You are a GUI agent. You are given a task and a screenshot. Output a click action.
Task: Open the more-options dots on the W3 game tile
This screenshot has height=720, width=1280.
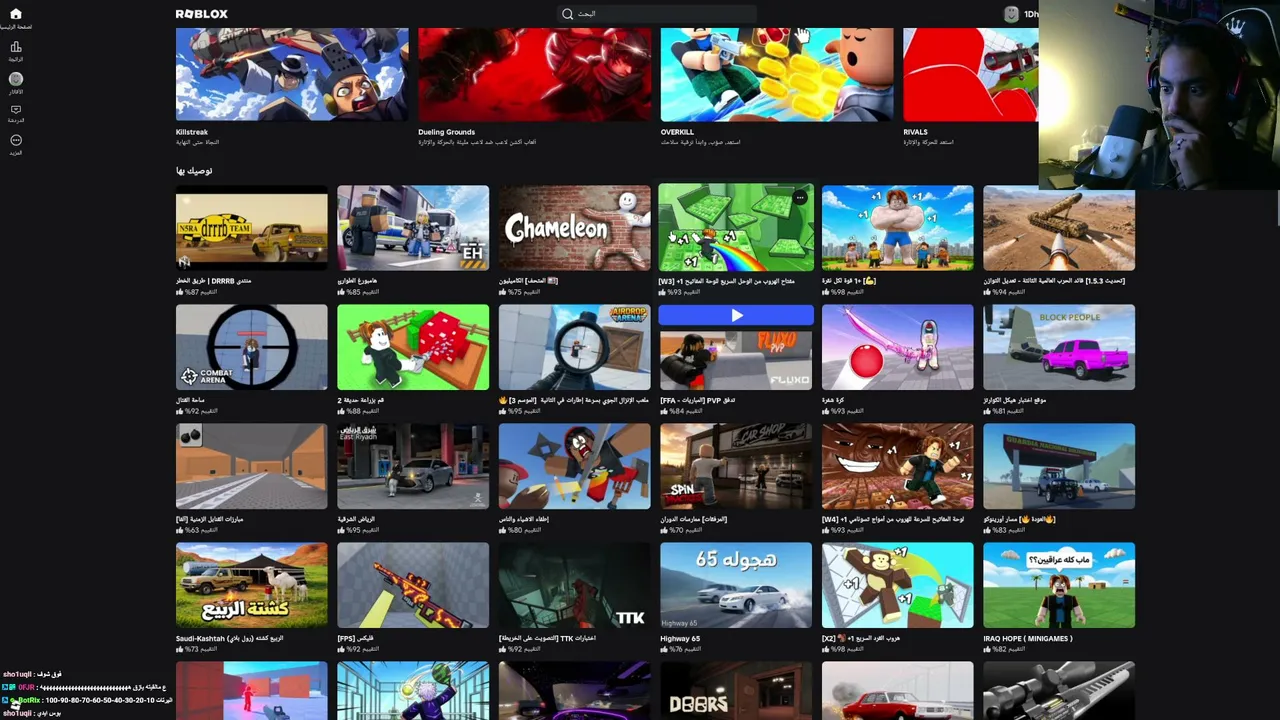tap(800, 198)
